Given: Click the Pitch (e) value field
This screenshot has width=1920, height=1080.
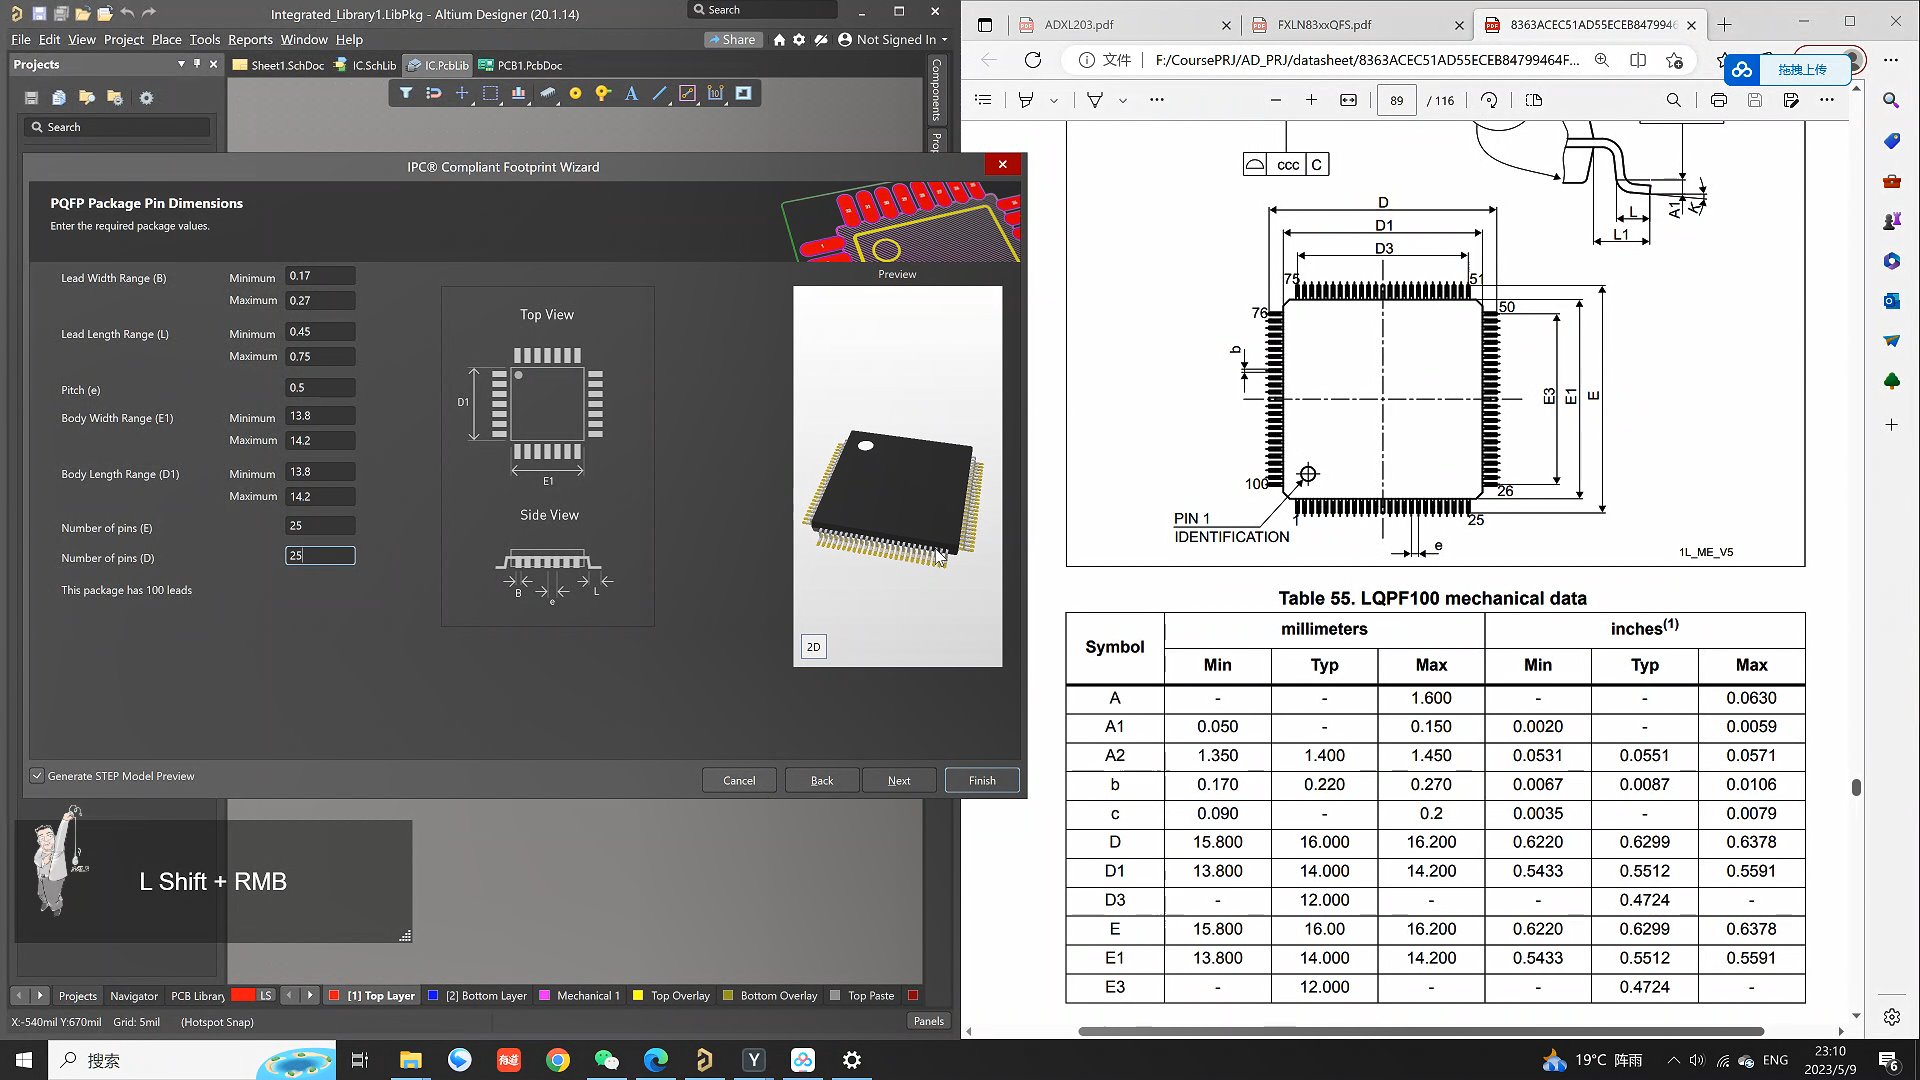Looking at the screenshot, I should [x=320, y=388].
